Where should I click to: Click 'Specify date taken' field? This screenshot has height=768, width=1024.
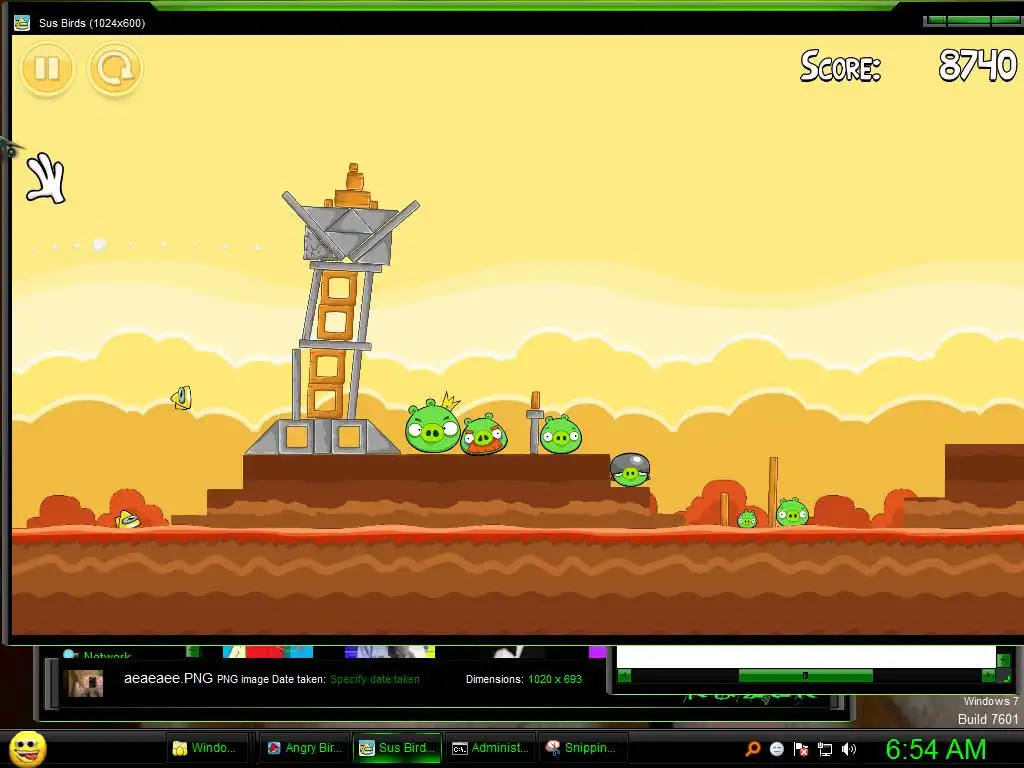[x=374, y=679]
